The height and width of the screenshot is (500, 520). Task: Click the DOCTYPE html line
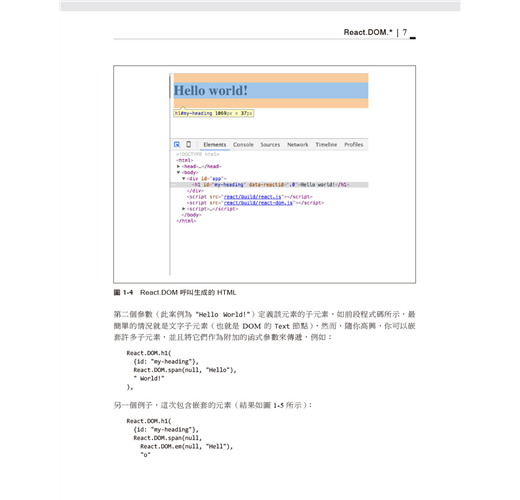[198, 154]
